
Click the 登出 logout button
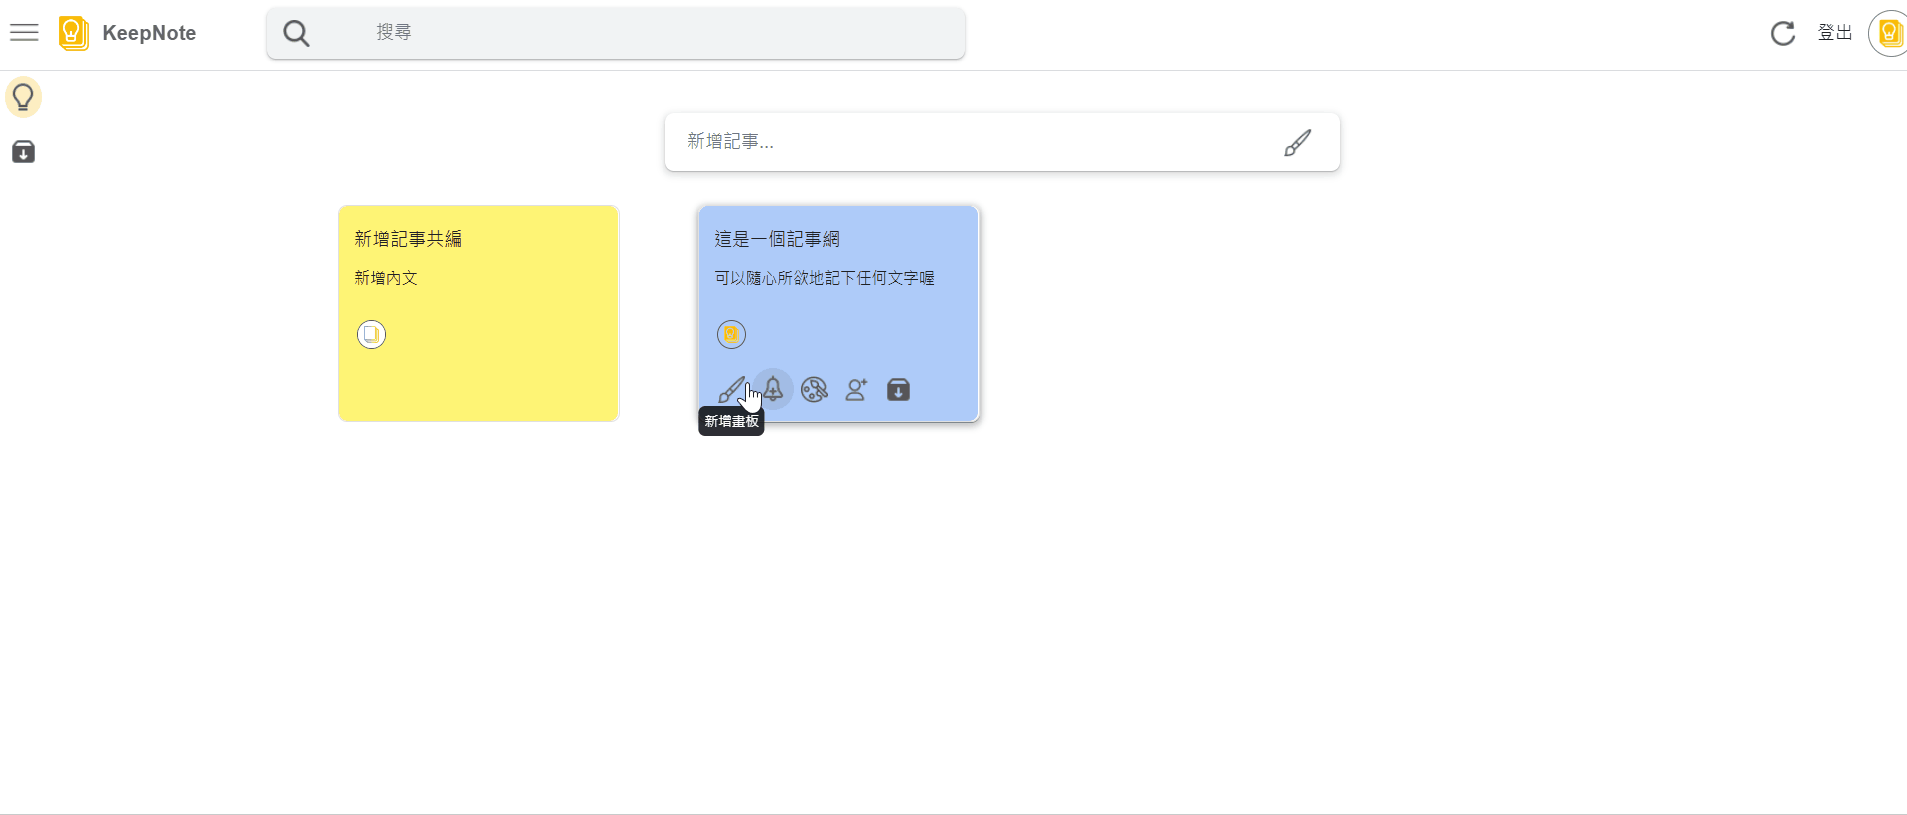coord(1835,33)
